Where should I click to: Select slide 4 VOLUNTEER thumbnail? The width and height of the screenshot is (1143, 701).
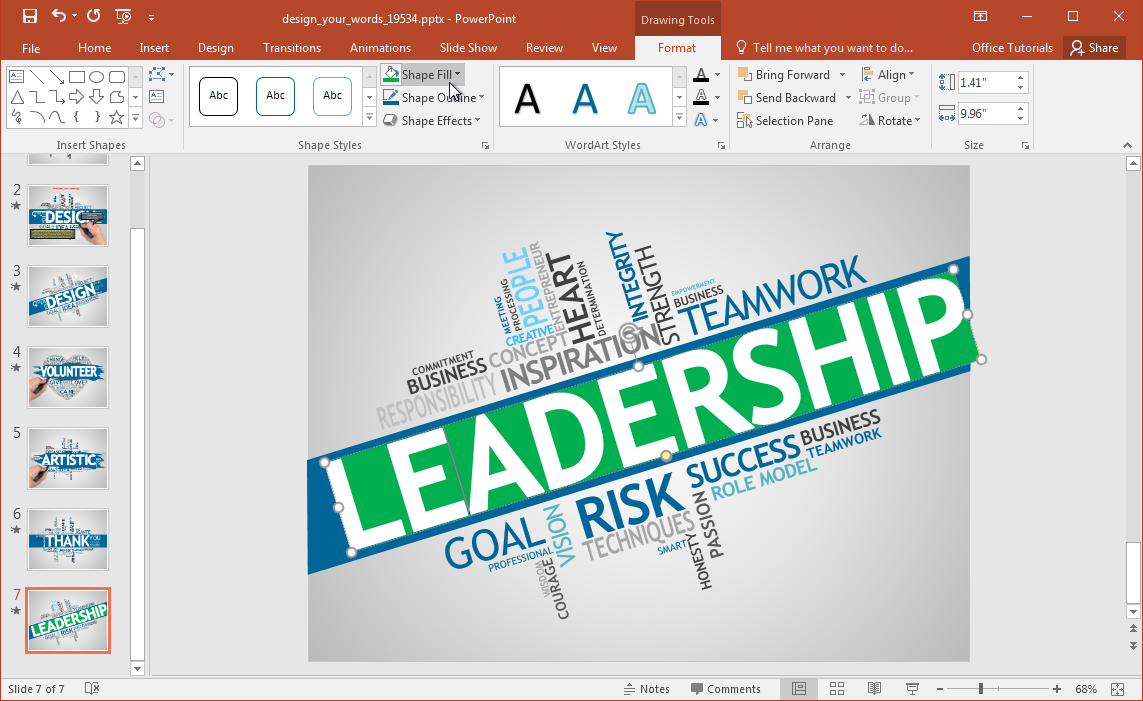coord(68,377)
